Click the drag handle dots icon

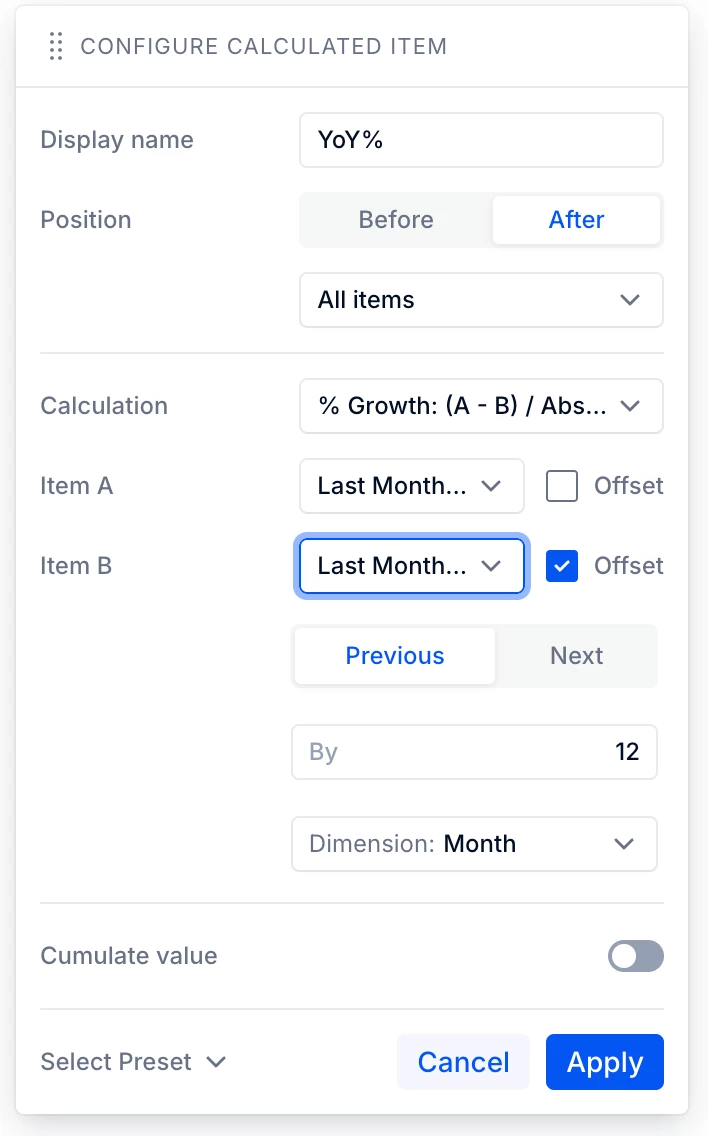point(56,46)
